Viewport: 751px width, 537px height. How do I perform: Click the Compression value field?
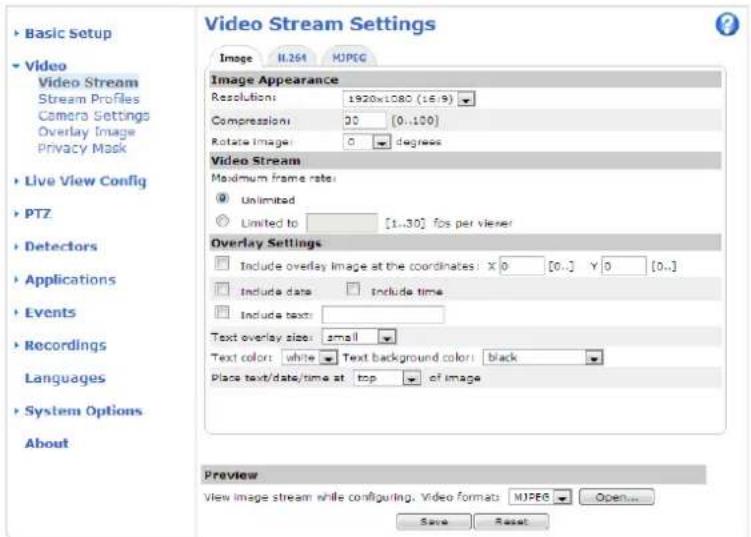(364, 121)
